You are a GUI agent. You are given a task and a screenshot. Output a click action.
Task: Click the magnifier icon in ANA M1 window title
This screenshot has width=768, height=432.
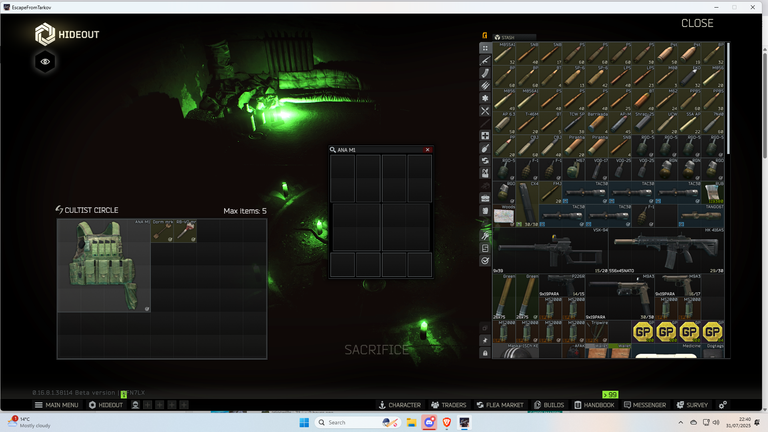pos(333,150)
